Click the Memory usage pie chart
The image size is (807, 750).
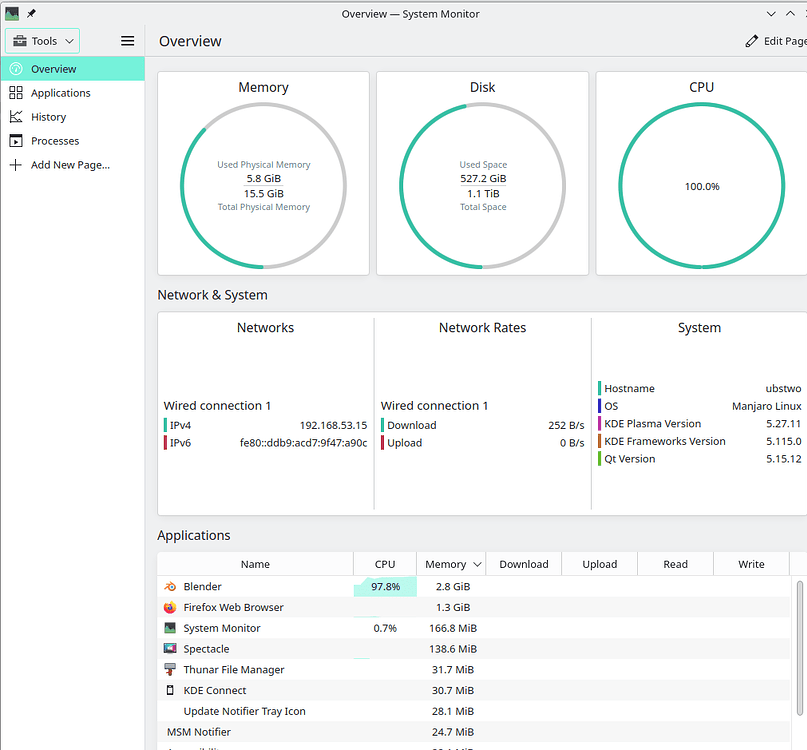tap(264, 185)
